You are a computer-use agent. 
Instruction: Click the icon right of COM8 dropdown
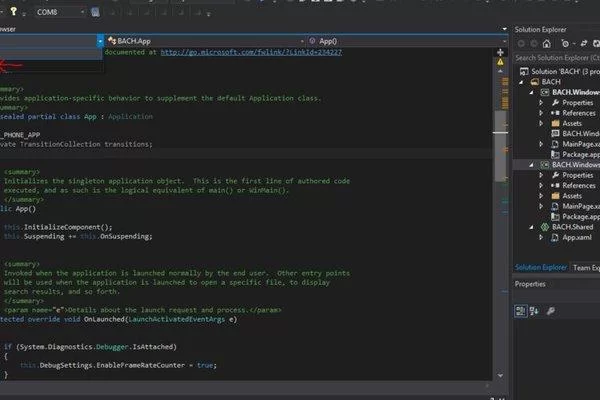95,12
